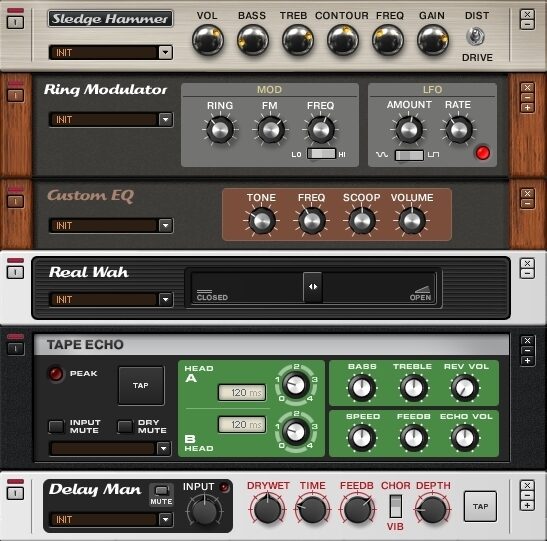
Task: Click the Delay Man DRYWET knob
Action: 268,510
